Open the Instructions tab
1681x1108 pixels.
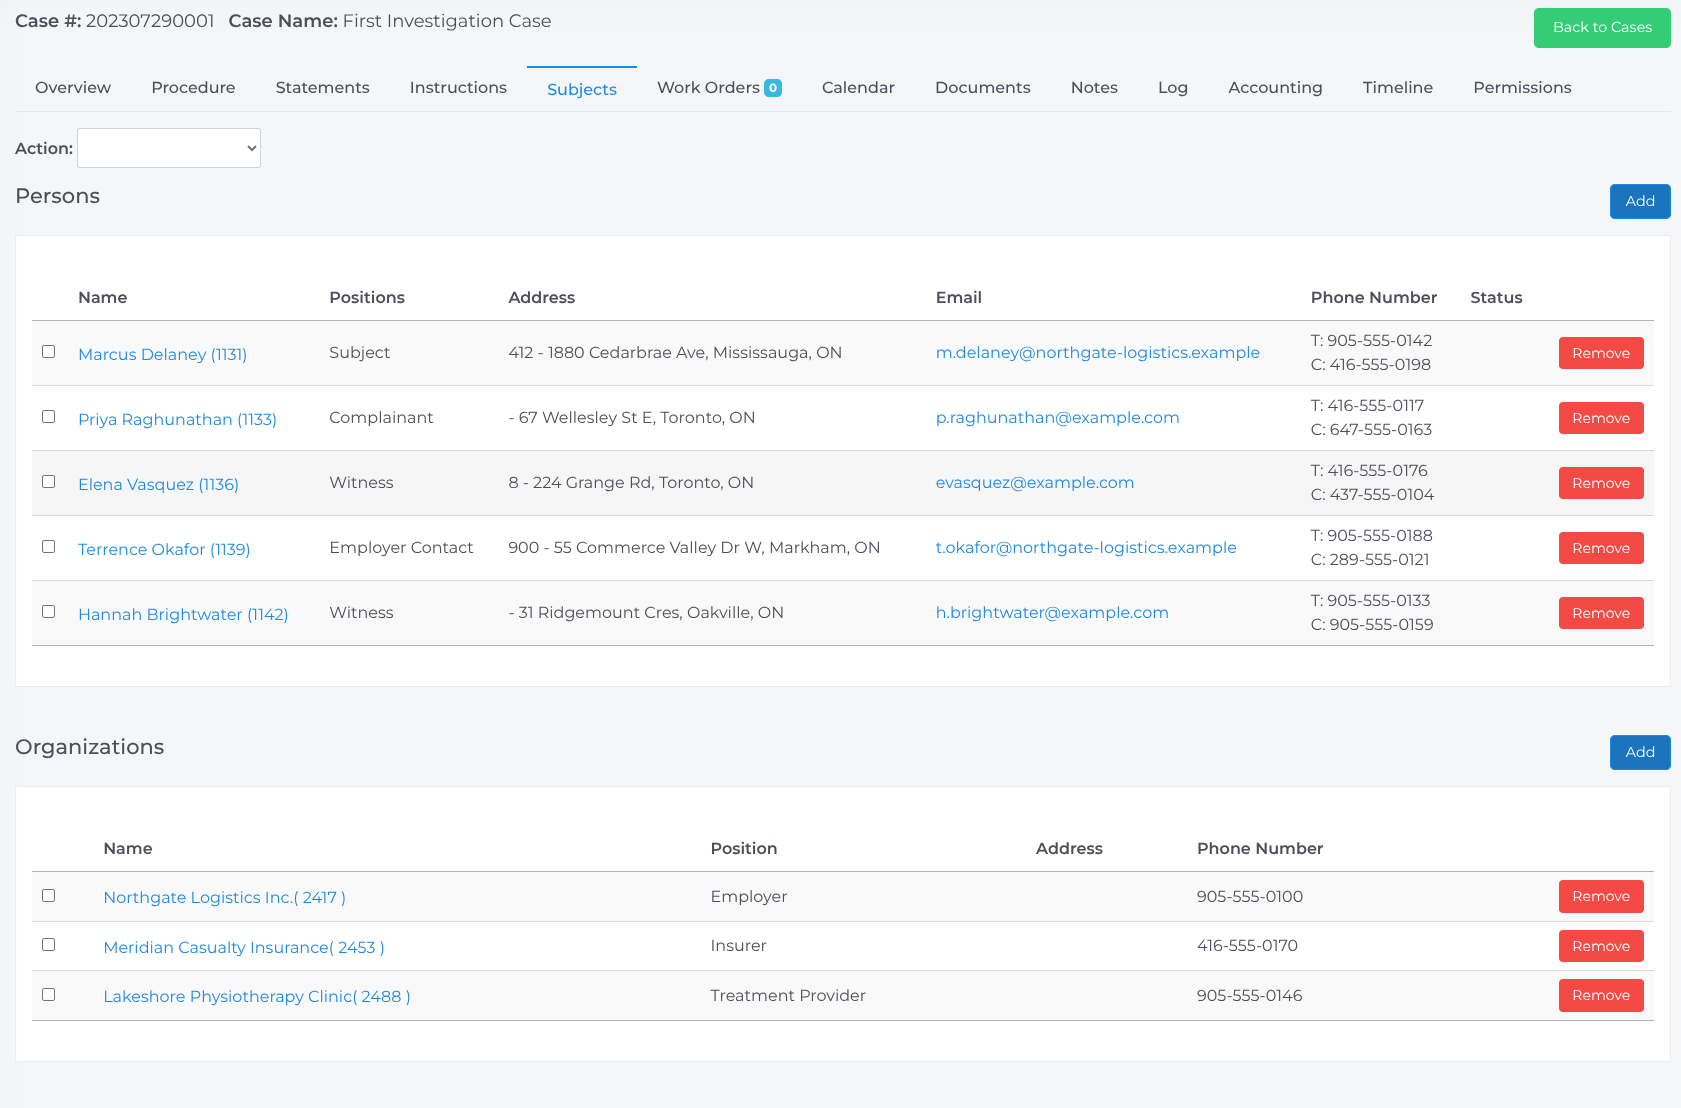tap(458, 88)
